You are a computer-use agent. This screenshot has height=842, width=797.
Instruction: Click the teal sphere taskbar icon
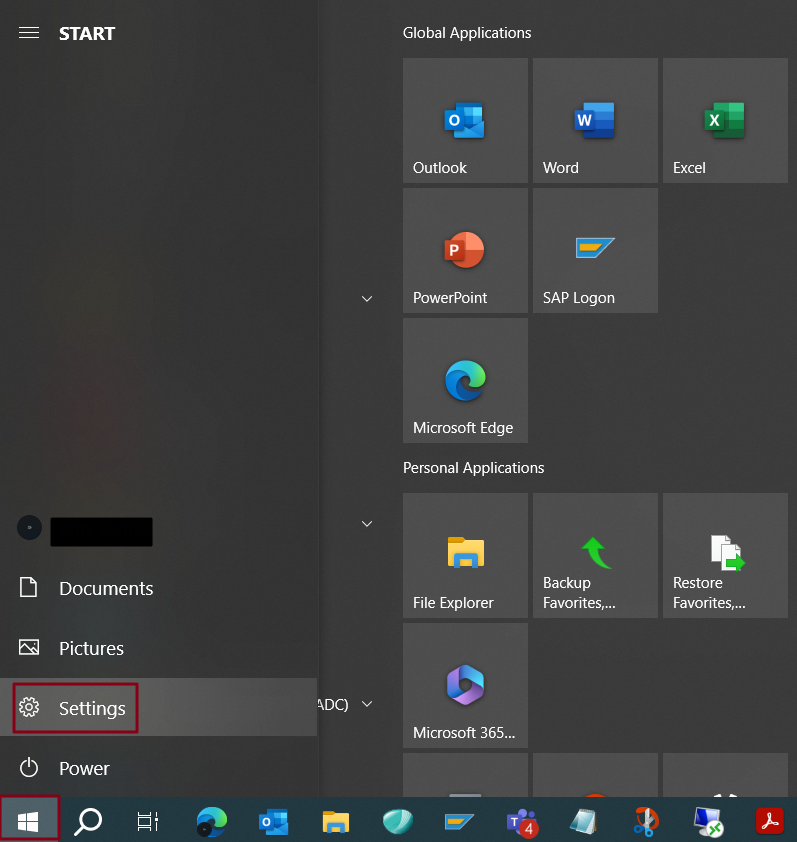[x=398, y=822]
